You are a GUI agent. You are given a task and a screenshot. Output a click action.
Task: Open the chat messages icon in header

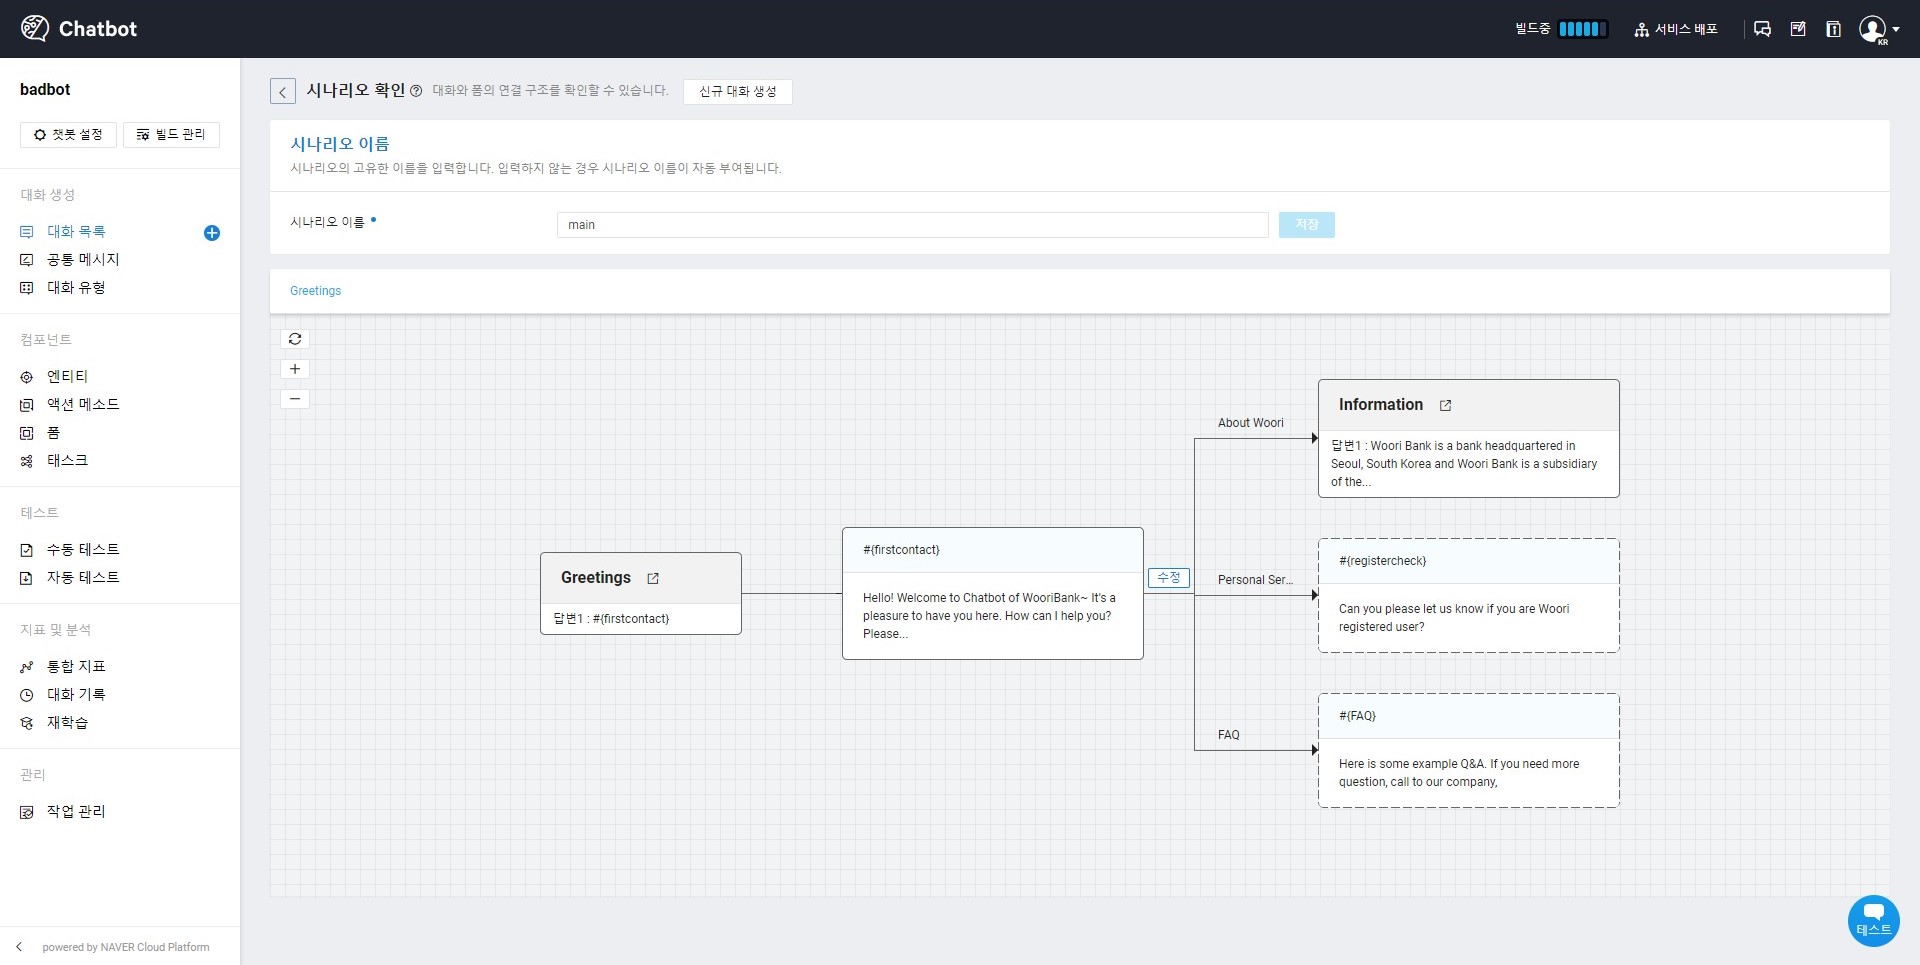point(1762,29)
